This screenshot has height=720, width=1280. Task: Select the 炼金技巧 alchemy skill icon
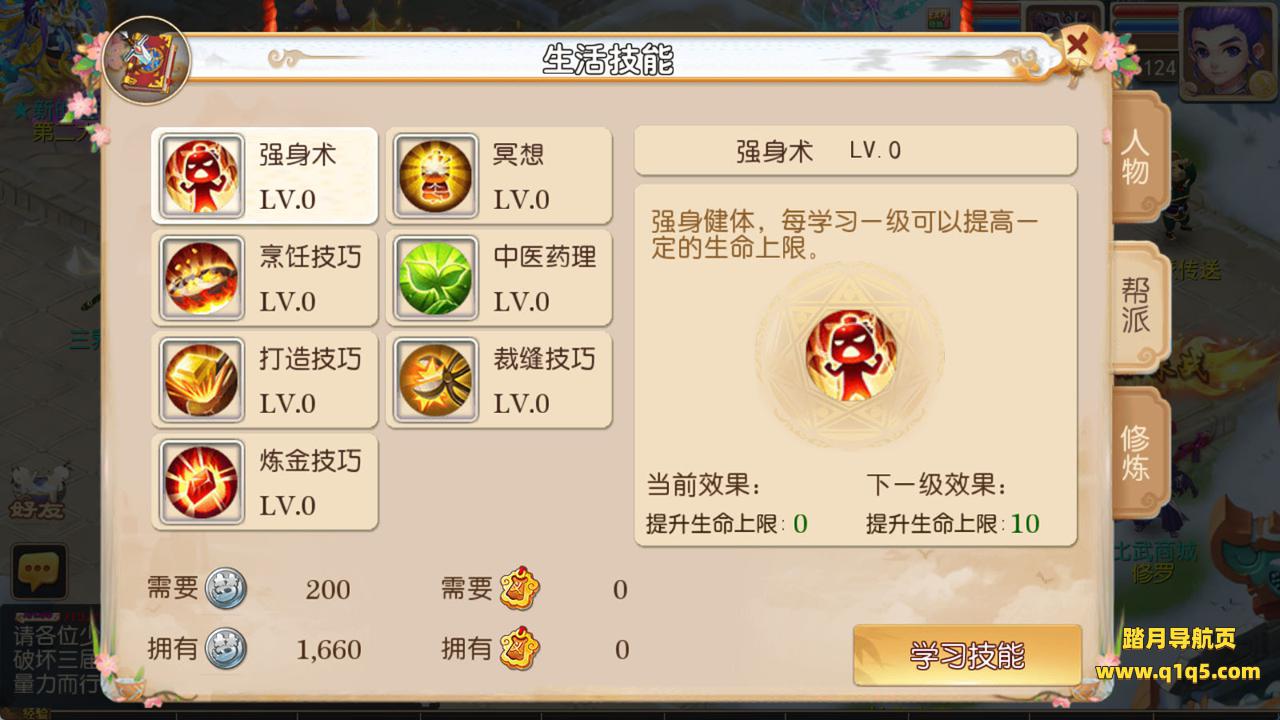[x=202, y=482]
